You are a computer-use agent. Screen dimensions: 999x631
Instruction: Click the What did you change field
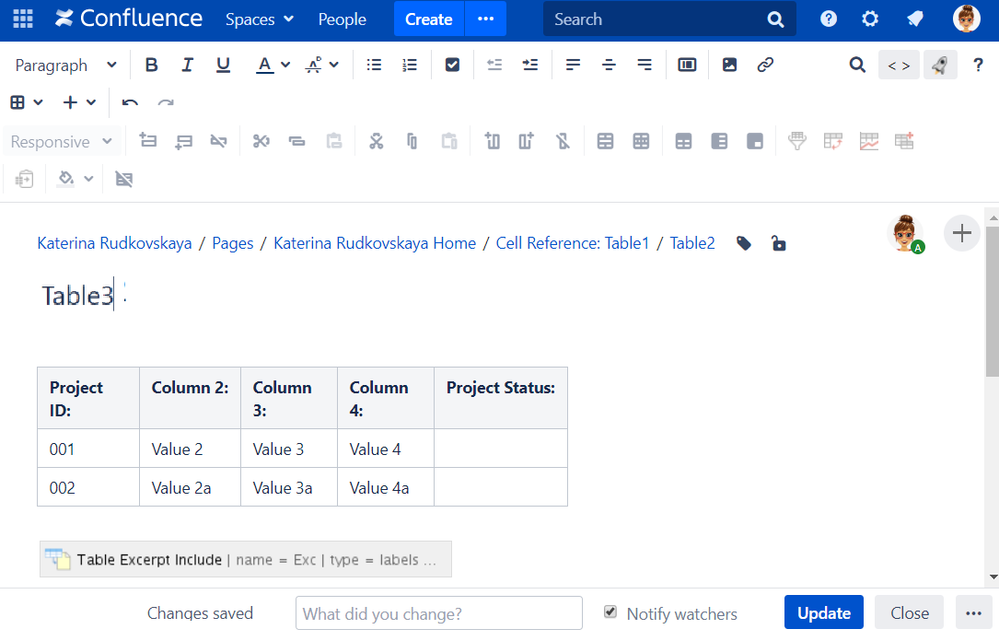click(439, 613)
